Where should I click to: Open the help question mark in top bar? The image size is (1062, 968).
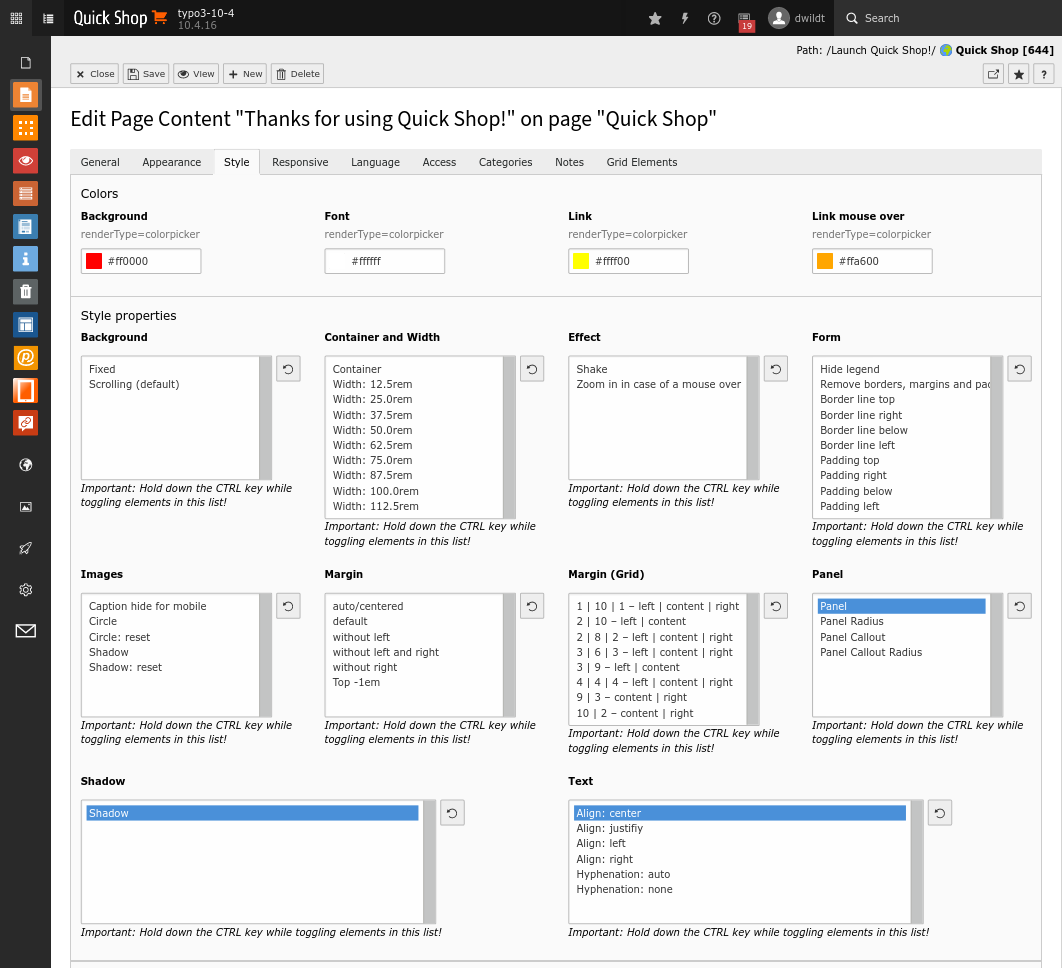click(714, 18)
